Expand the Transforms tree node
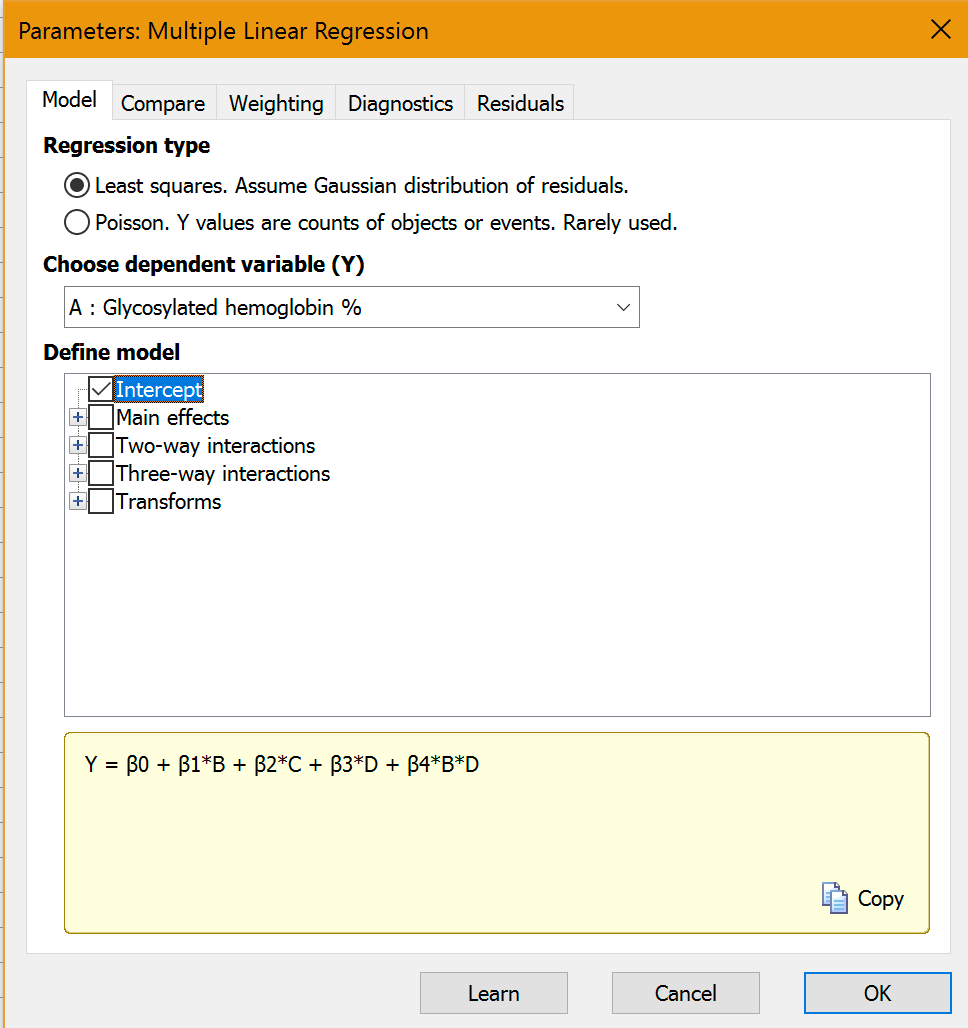The image size is (968, 1028). (x=77, y=502)
